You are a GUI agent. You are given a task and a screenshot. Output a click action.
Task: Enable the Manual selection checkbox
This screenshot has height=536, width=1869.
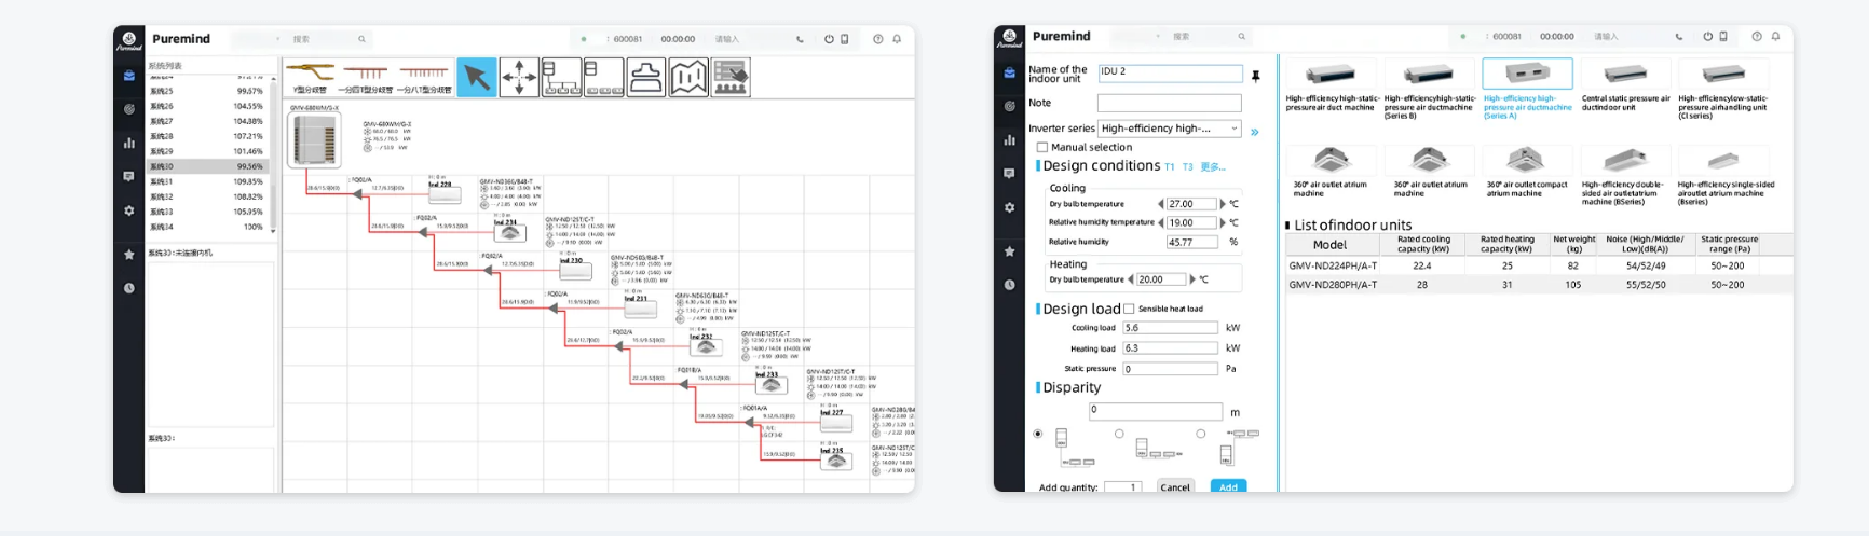1042,147
